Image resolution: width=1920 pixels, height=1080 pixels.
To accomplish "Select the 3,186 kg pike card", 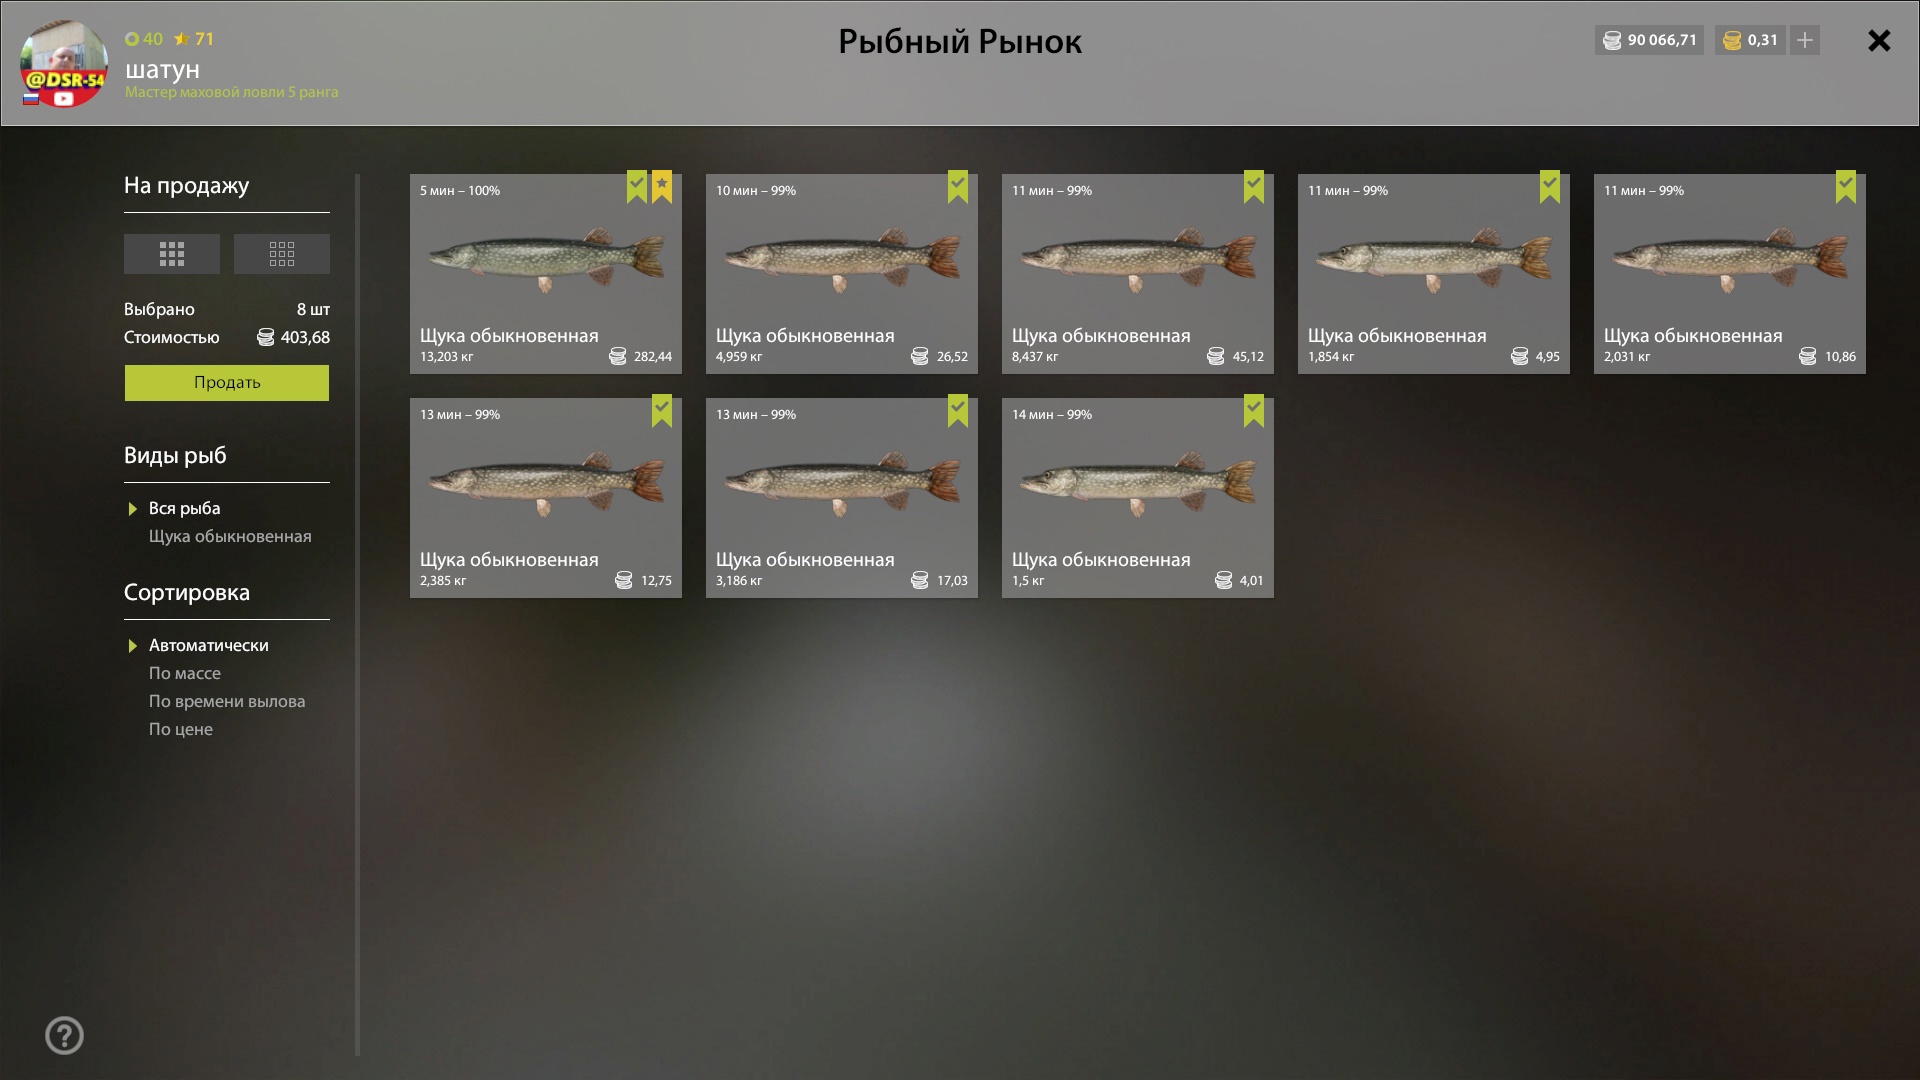I will coord(842,498).
